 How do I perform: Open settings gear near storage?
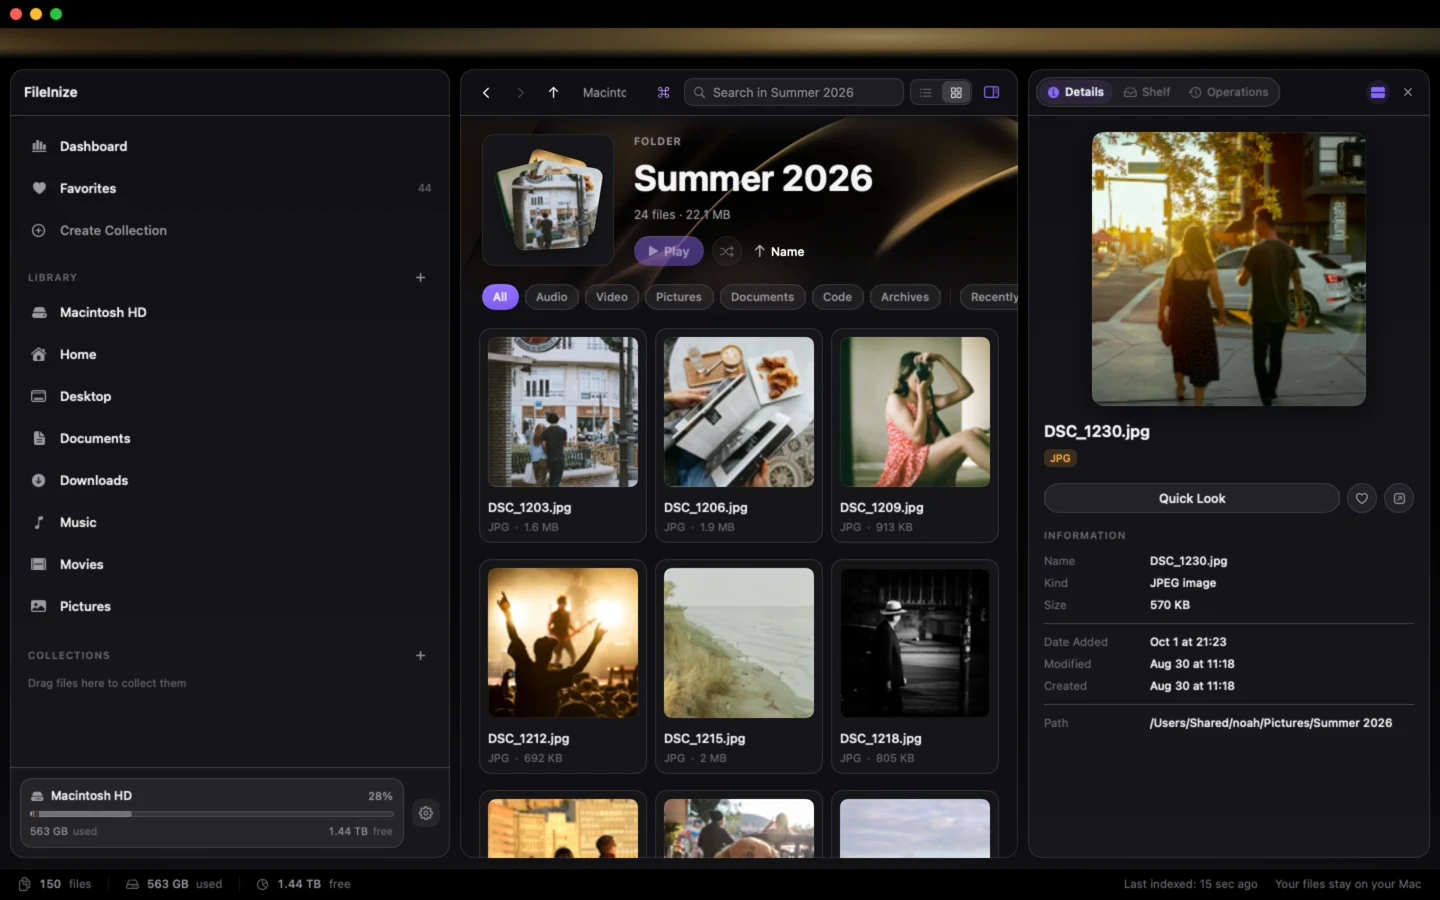coord(426,813)
